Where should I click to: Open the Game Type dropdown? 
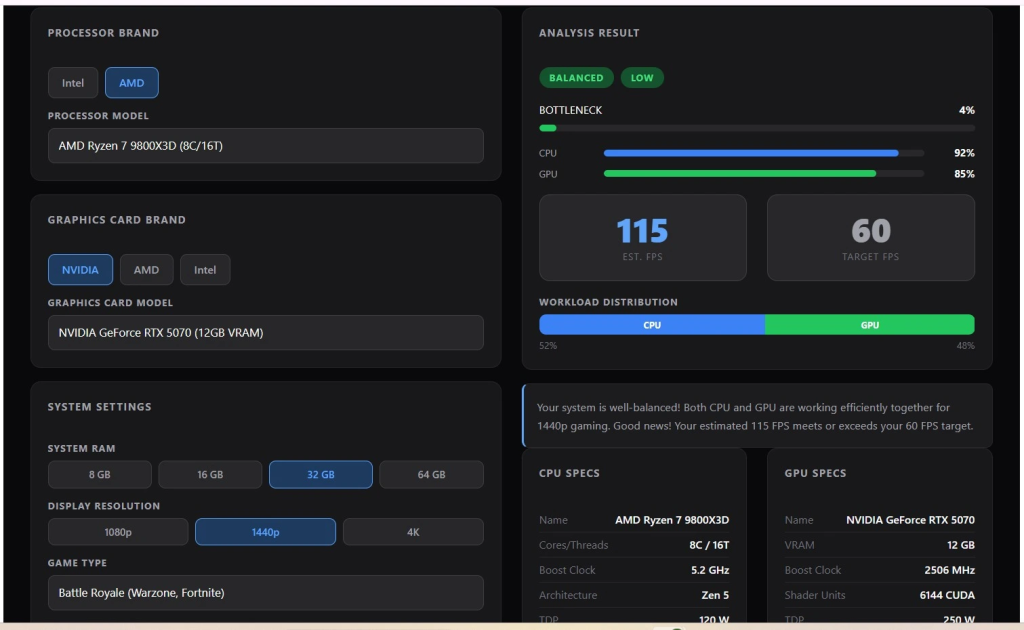tap(266, 593)
